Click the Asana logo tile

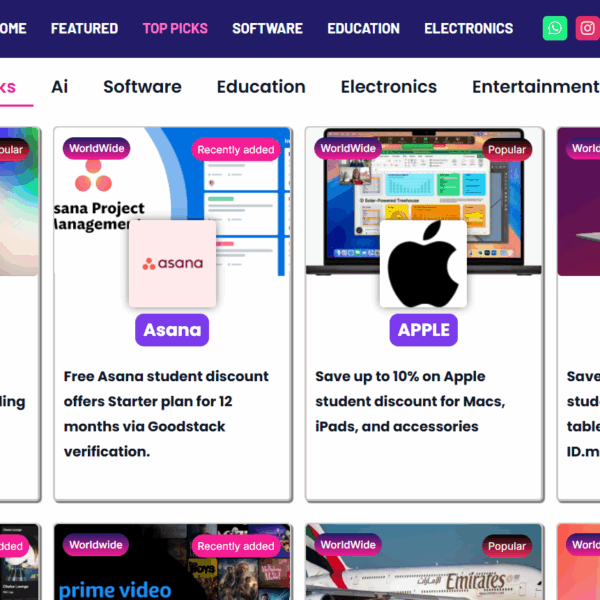click(x=172, y=264)
